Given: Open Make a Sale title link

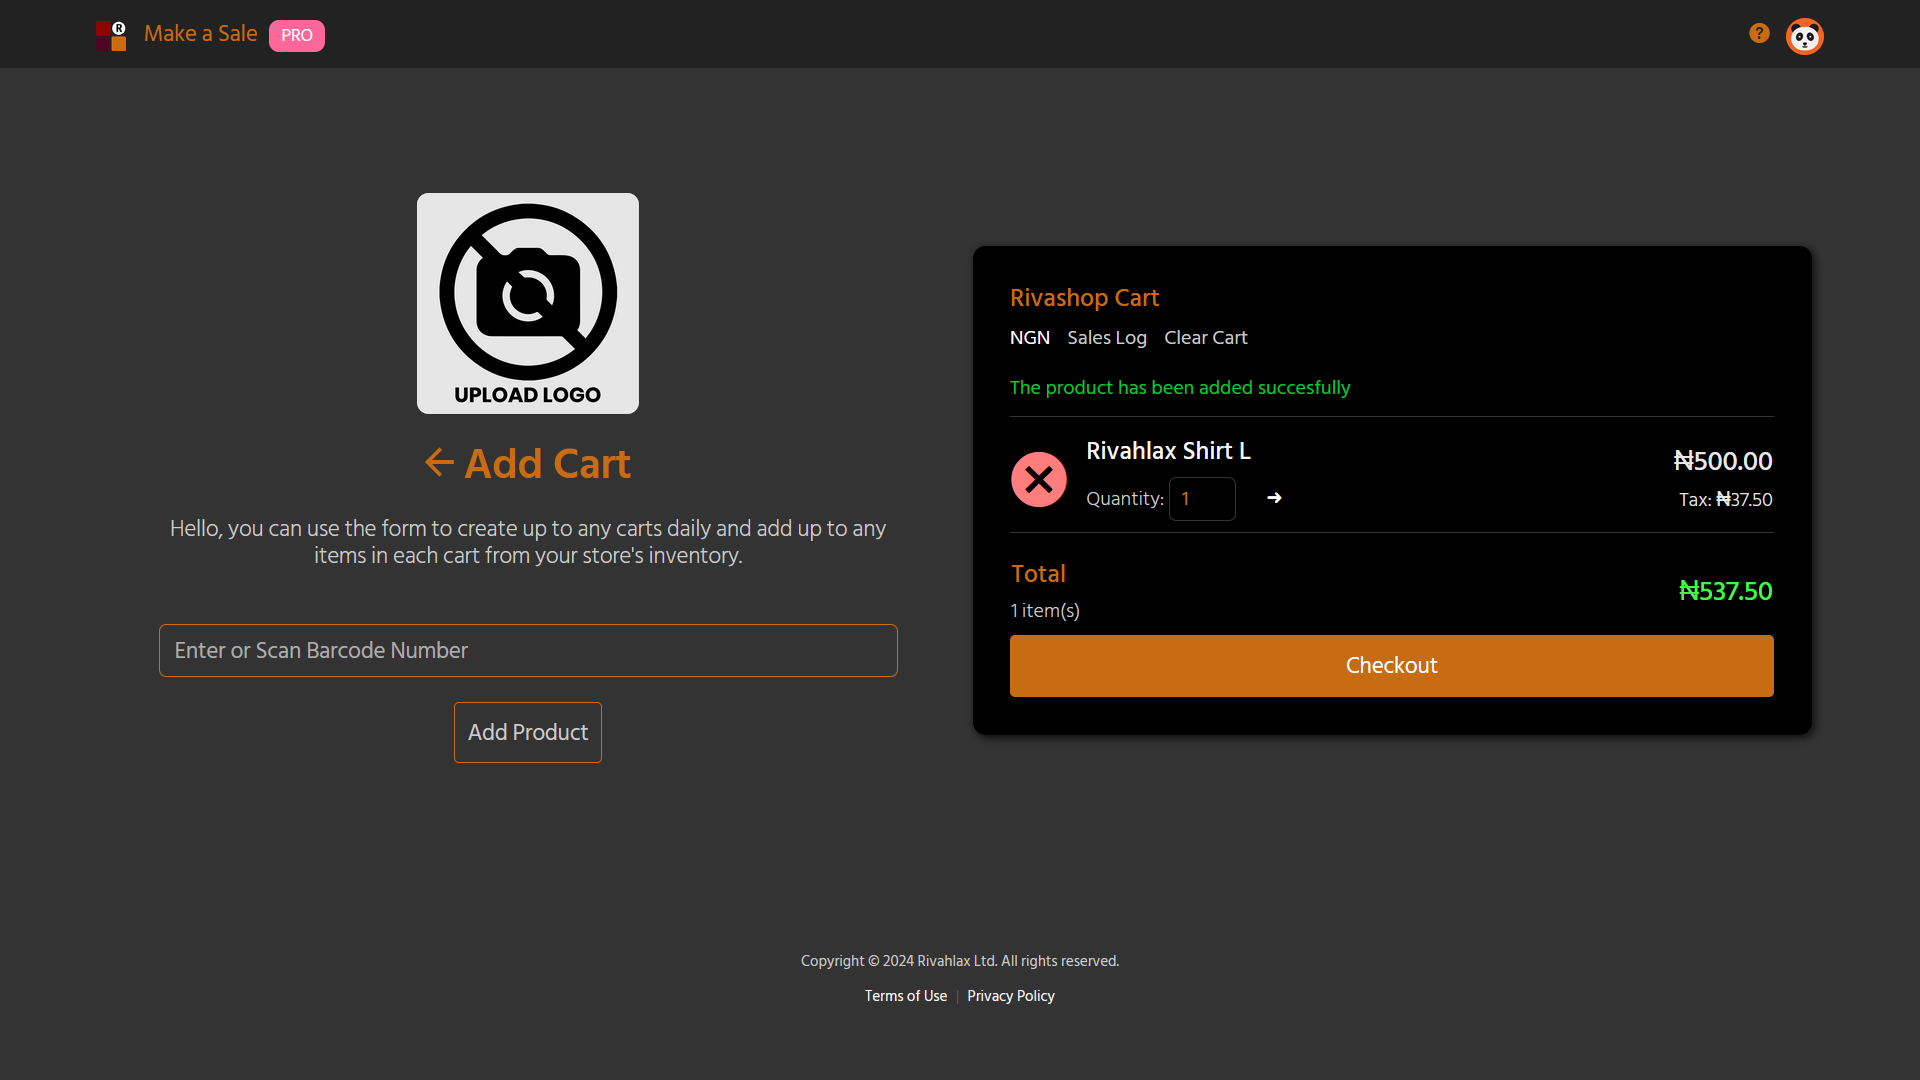Looking at the screenshot, I should 201,34.
